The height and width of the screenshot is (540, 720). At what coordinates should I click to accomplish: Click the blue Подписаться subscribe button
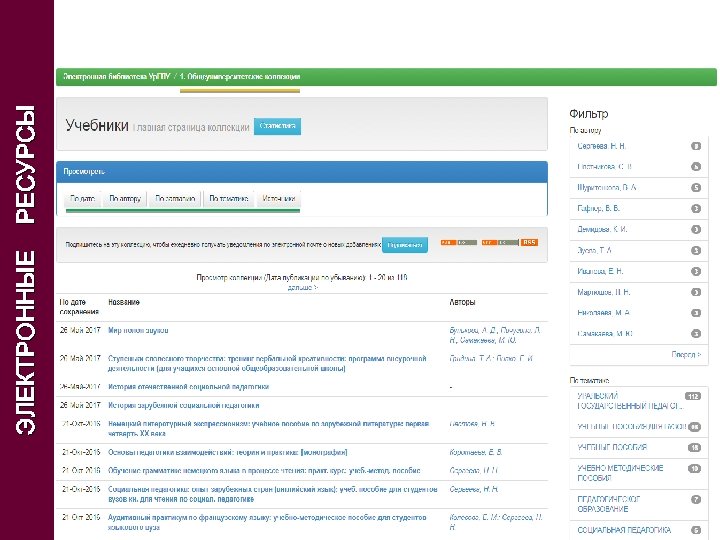pos(405,245)
